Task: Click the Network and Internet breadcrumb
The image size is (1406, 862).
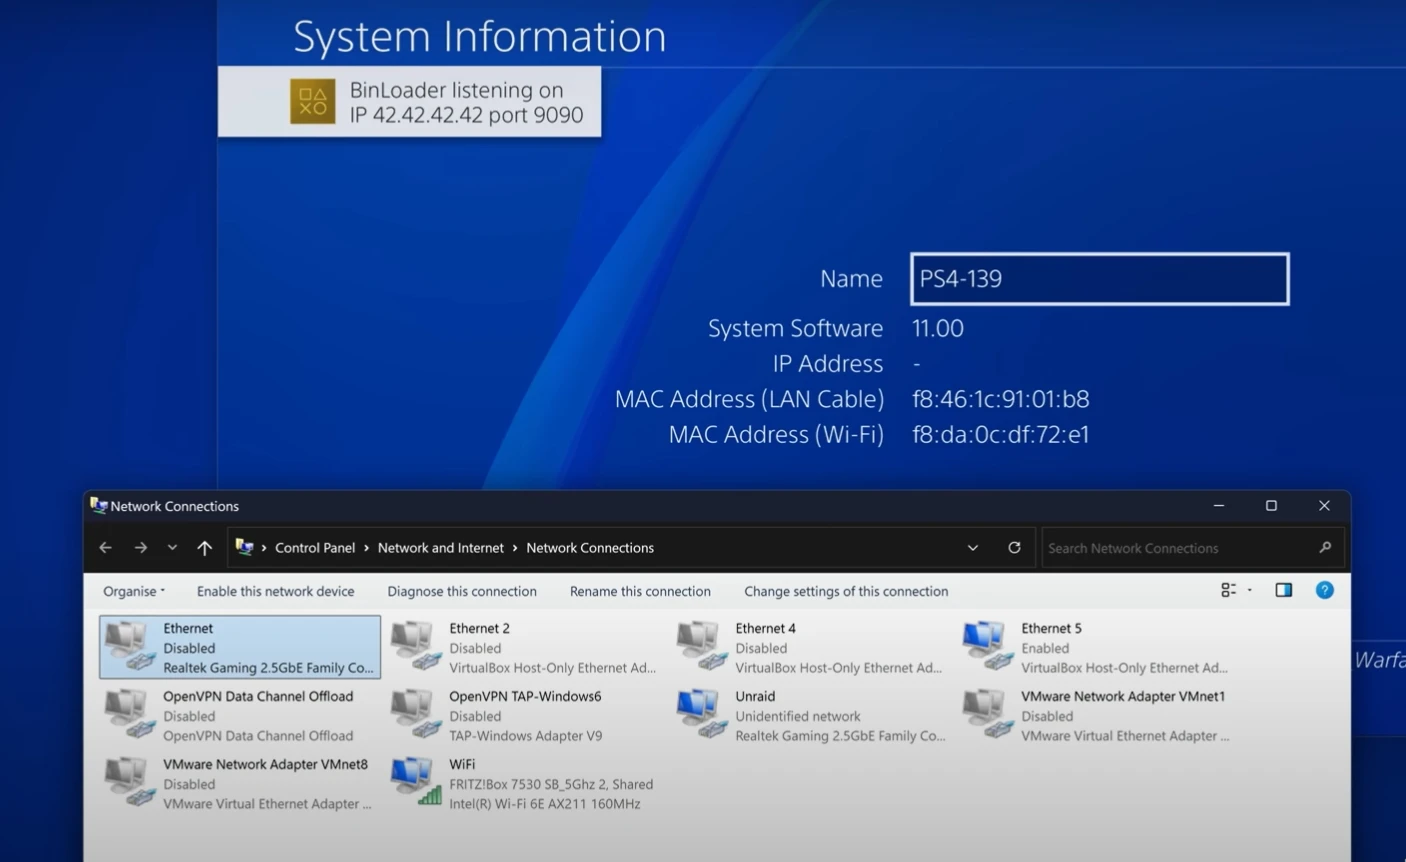Action: [440, 548]
